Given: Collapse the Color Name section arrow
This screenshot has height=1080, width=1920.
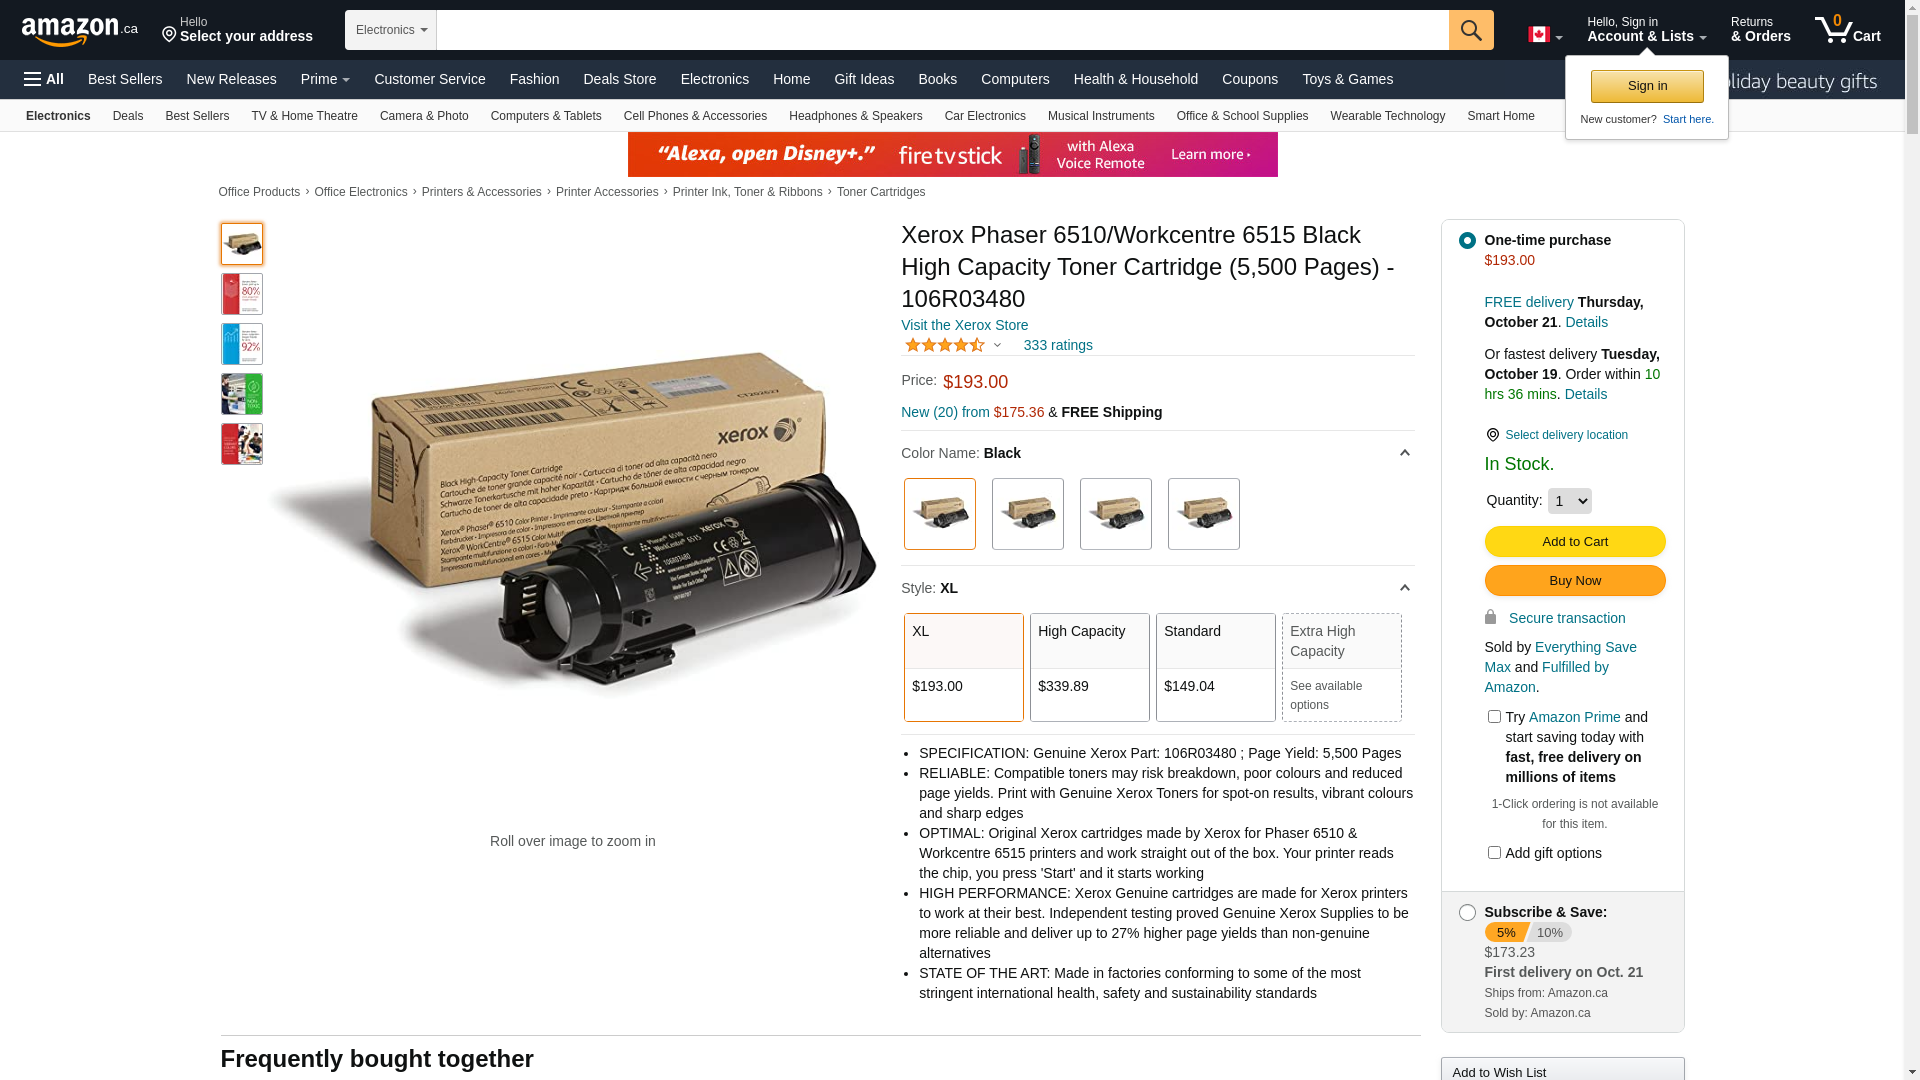Looking at the screenshot, I should click(x=1404, y=454).
